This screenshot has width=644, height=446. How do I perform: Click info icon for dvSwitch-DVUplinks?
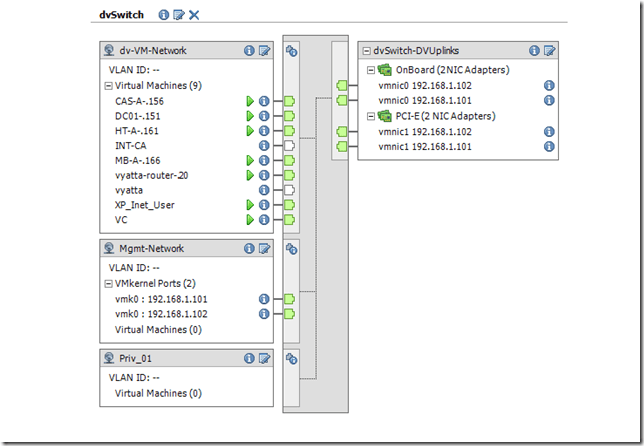tap(535, 50)
